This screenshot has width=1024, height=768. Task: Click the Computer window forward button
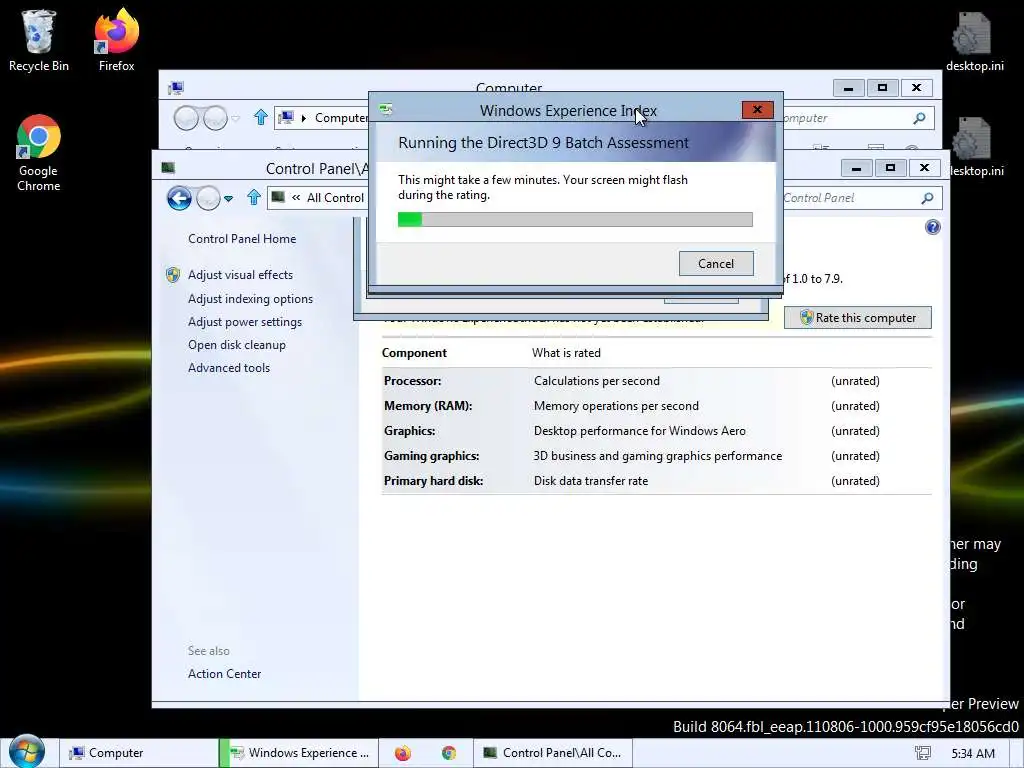(x=215, y=118)
